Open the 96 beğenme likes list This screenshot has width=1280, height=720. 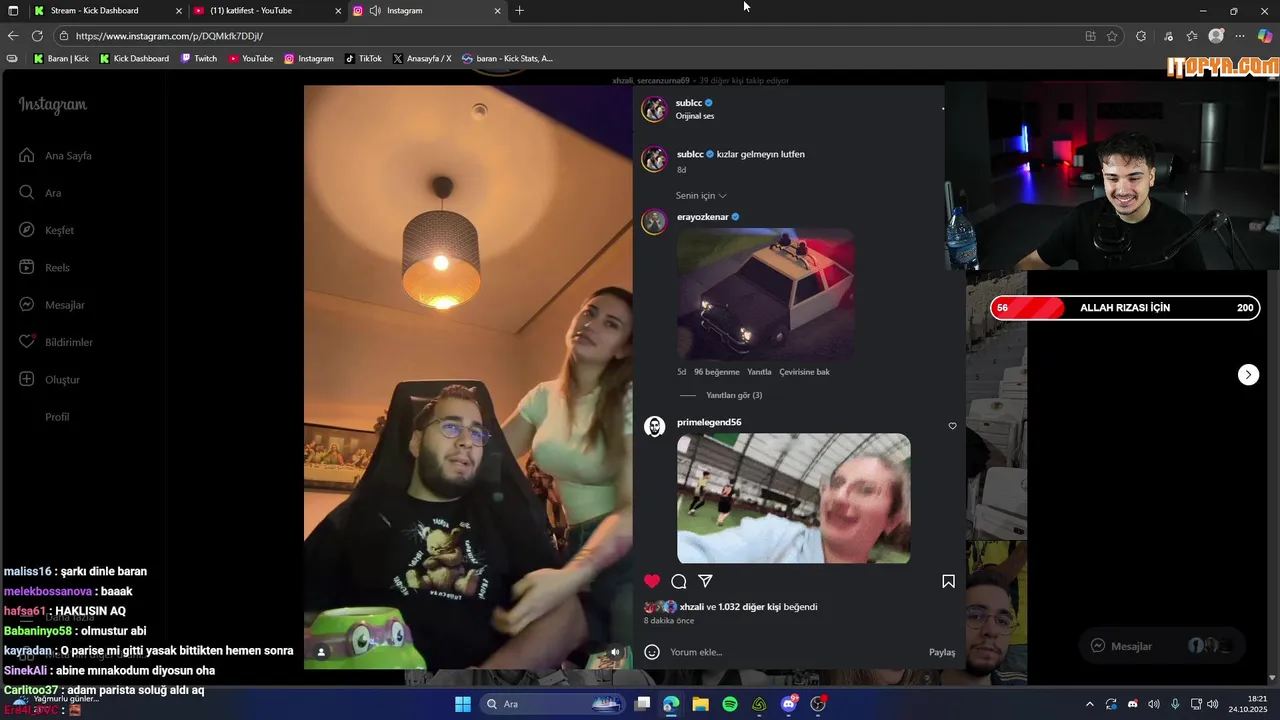pos(717,372)
